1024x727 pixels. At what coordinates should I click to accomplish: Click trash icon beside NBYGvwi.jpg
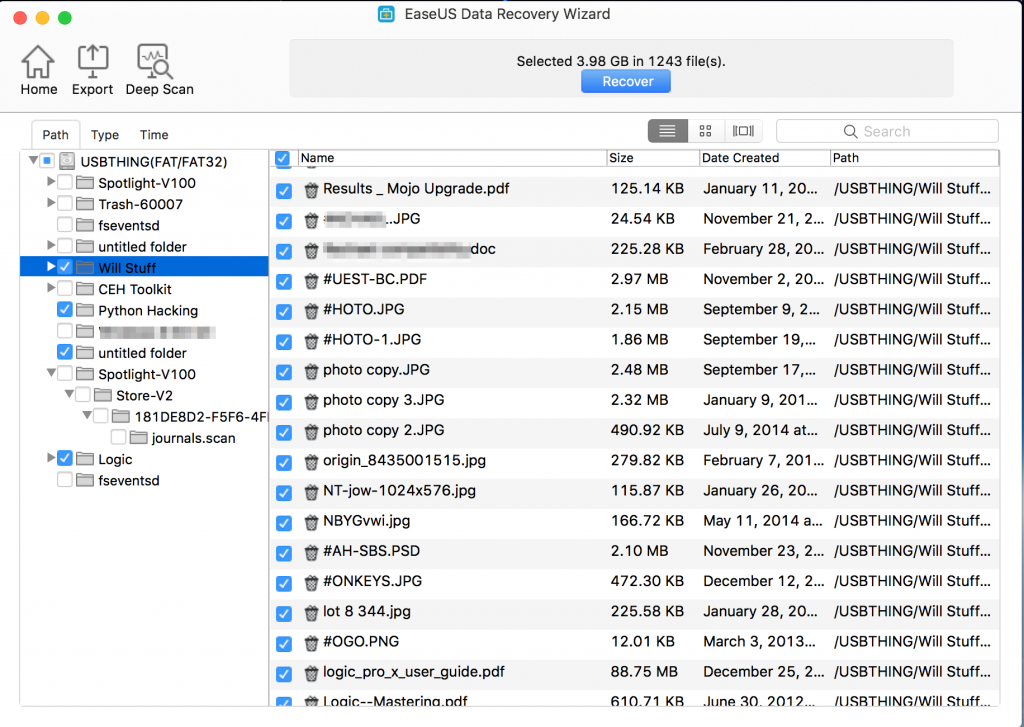pos(312,523)
